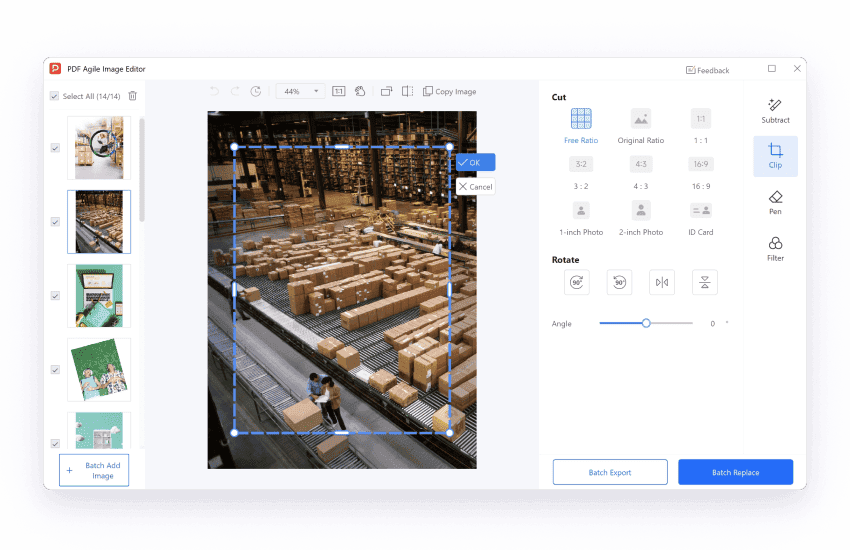Flip the image vertically
Viewport: 850px width, 550px height.
[705, 283]
